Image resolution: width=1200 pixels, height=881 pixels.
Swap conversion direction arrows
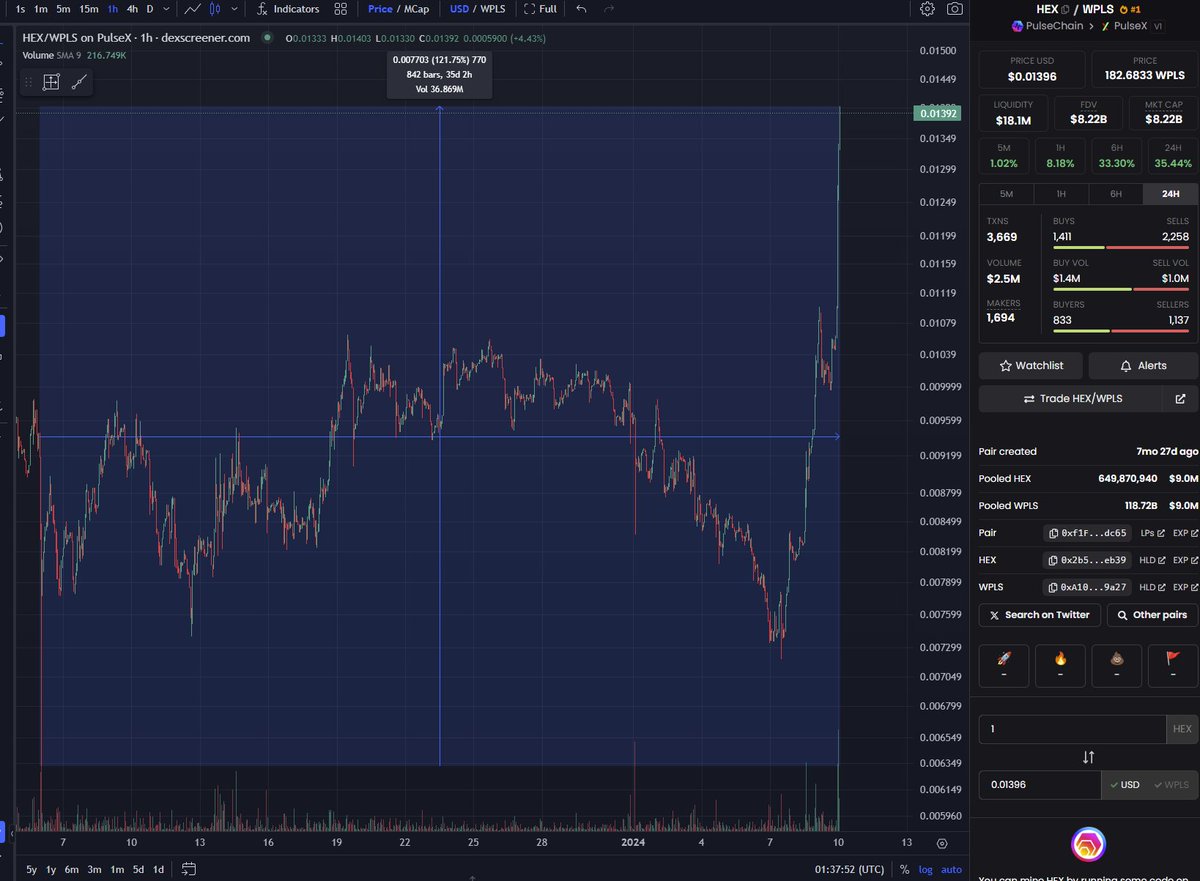[x=1088, y=757]
